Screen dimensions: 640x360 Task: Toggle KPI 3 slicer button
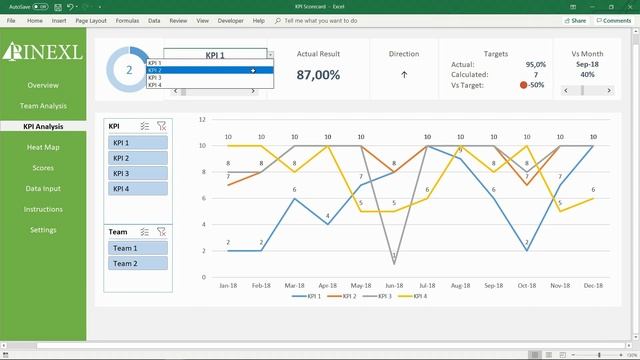coord(138,173)
